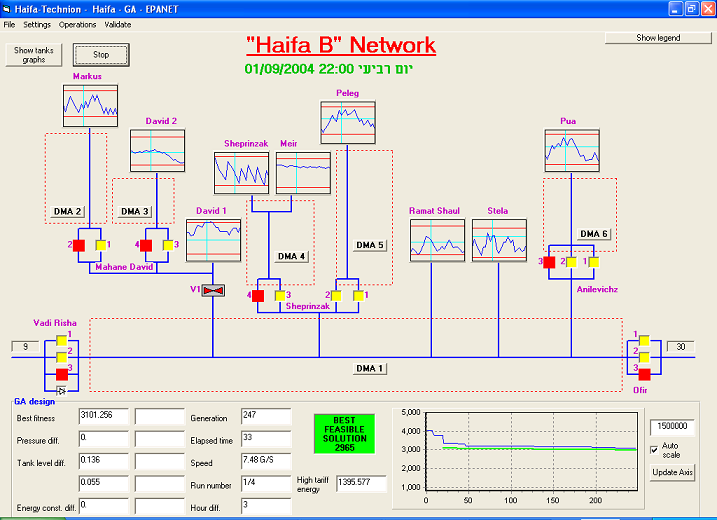Click the DMA 4 label
Viewport: 717px width, 520px height.
pos(292,257)
